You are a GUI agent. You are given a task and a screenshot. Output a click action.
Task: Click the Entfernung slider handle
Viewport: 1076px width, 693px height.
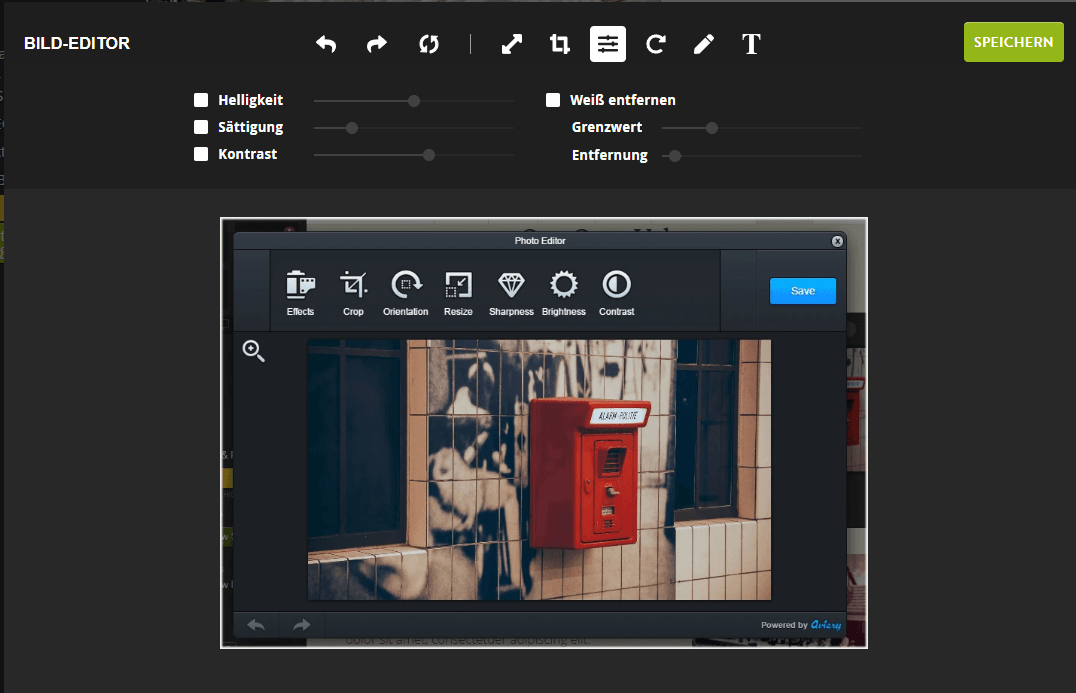tap(675, 156)
